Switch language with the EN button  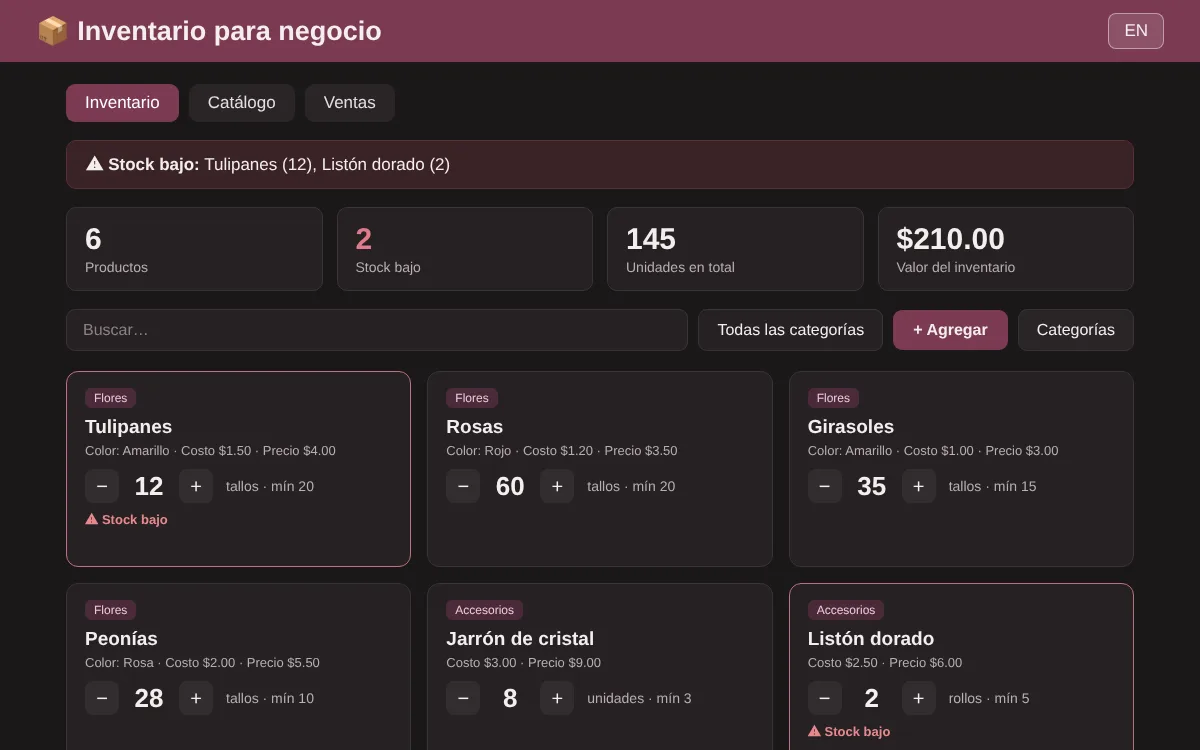pos(1136,31)
